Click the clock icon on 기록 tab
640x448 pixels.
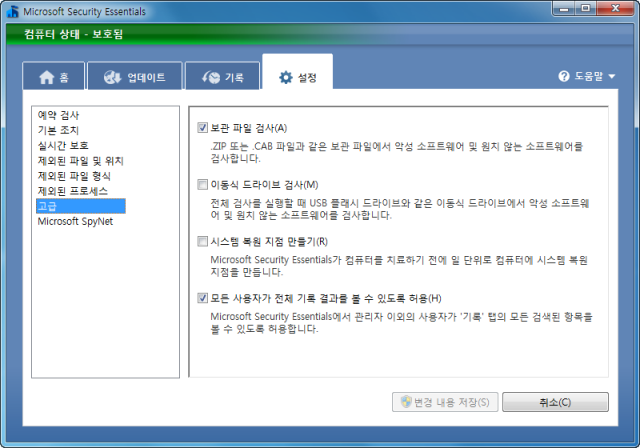coord(211,77)
